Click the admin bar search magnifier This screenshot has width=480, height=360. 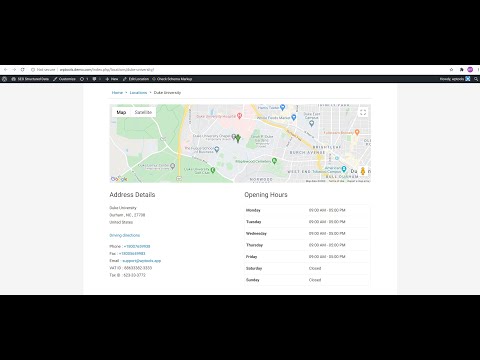476,79
